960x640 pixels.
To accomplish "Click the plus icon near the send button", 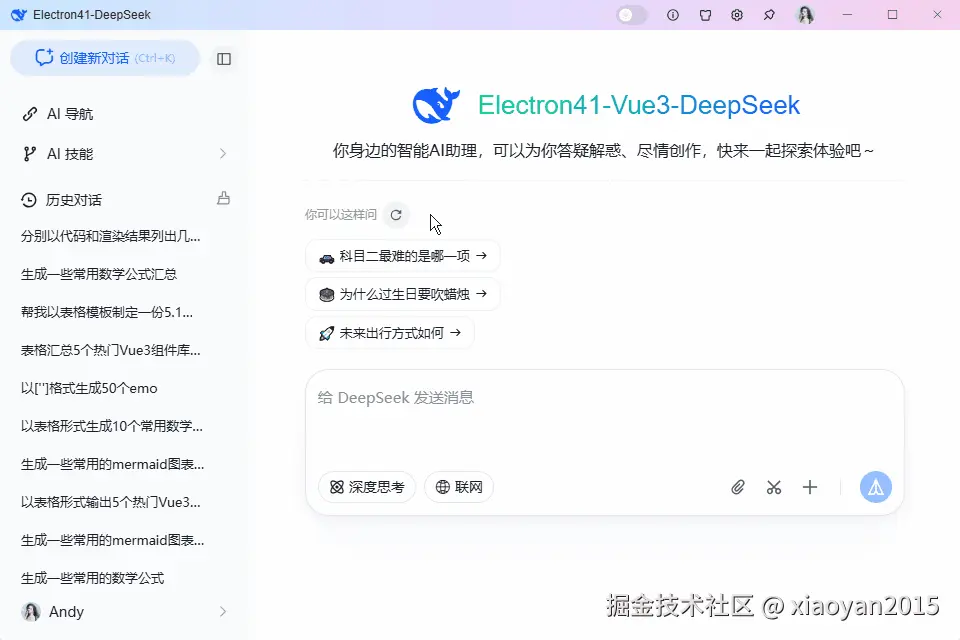I will 810,487.
